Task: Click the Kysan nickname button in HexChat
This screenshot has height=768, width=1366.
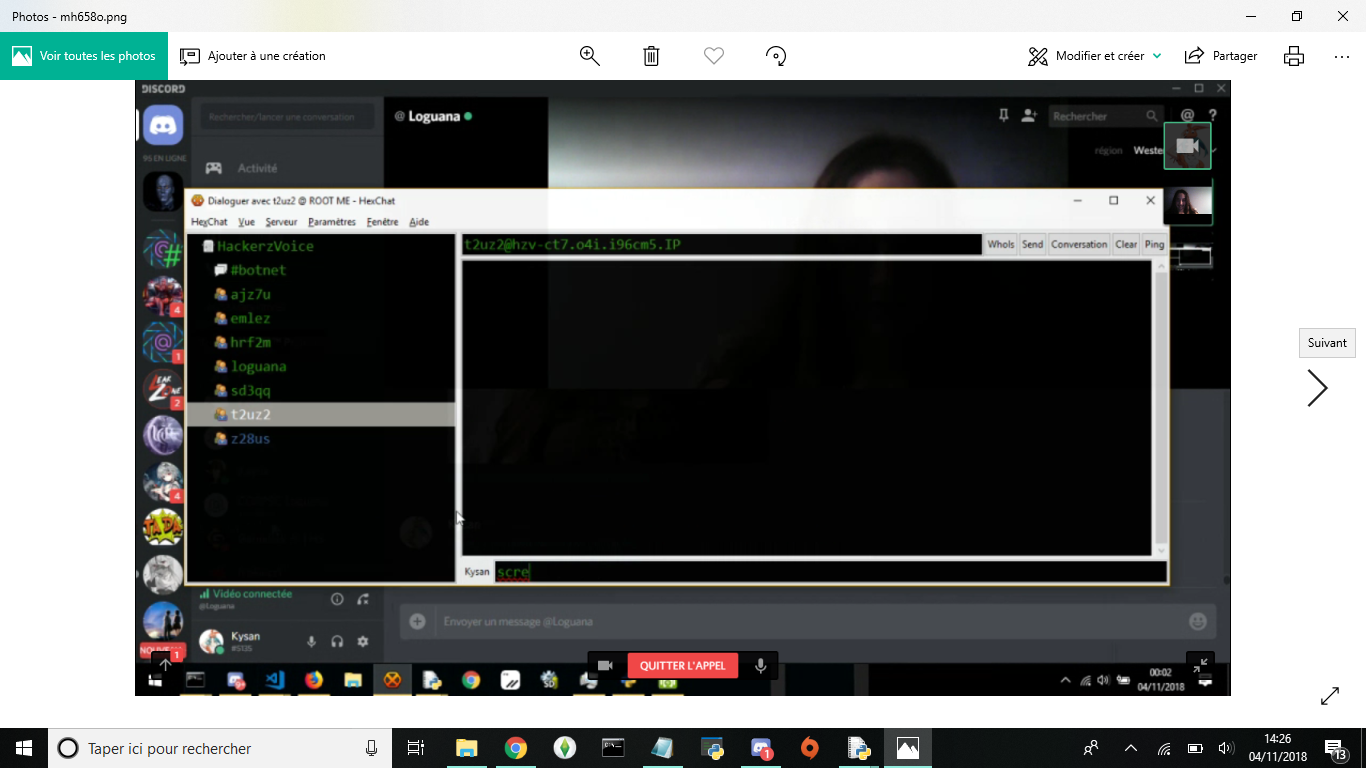Action: pos(477,572)
